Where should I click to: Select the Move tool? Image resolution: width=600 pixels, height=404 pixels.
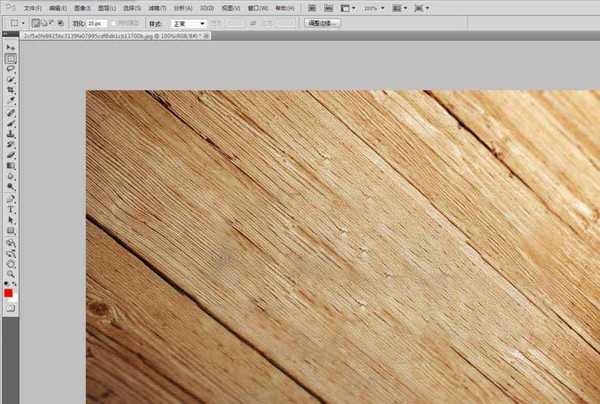(11, 48)
